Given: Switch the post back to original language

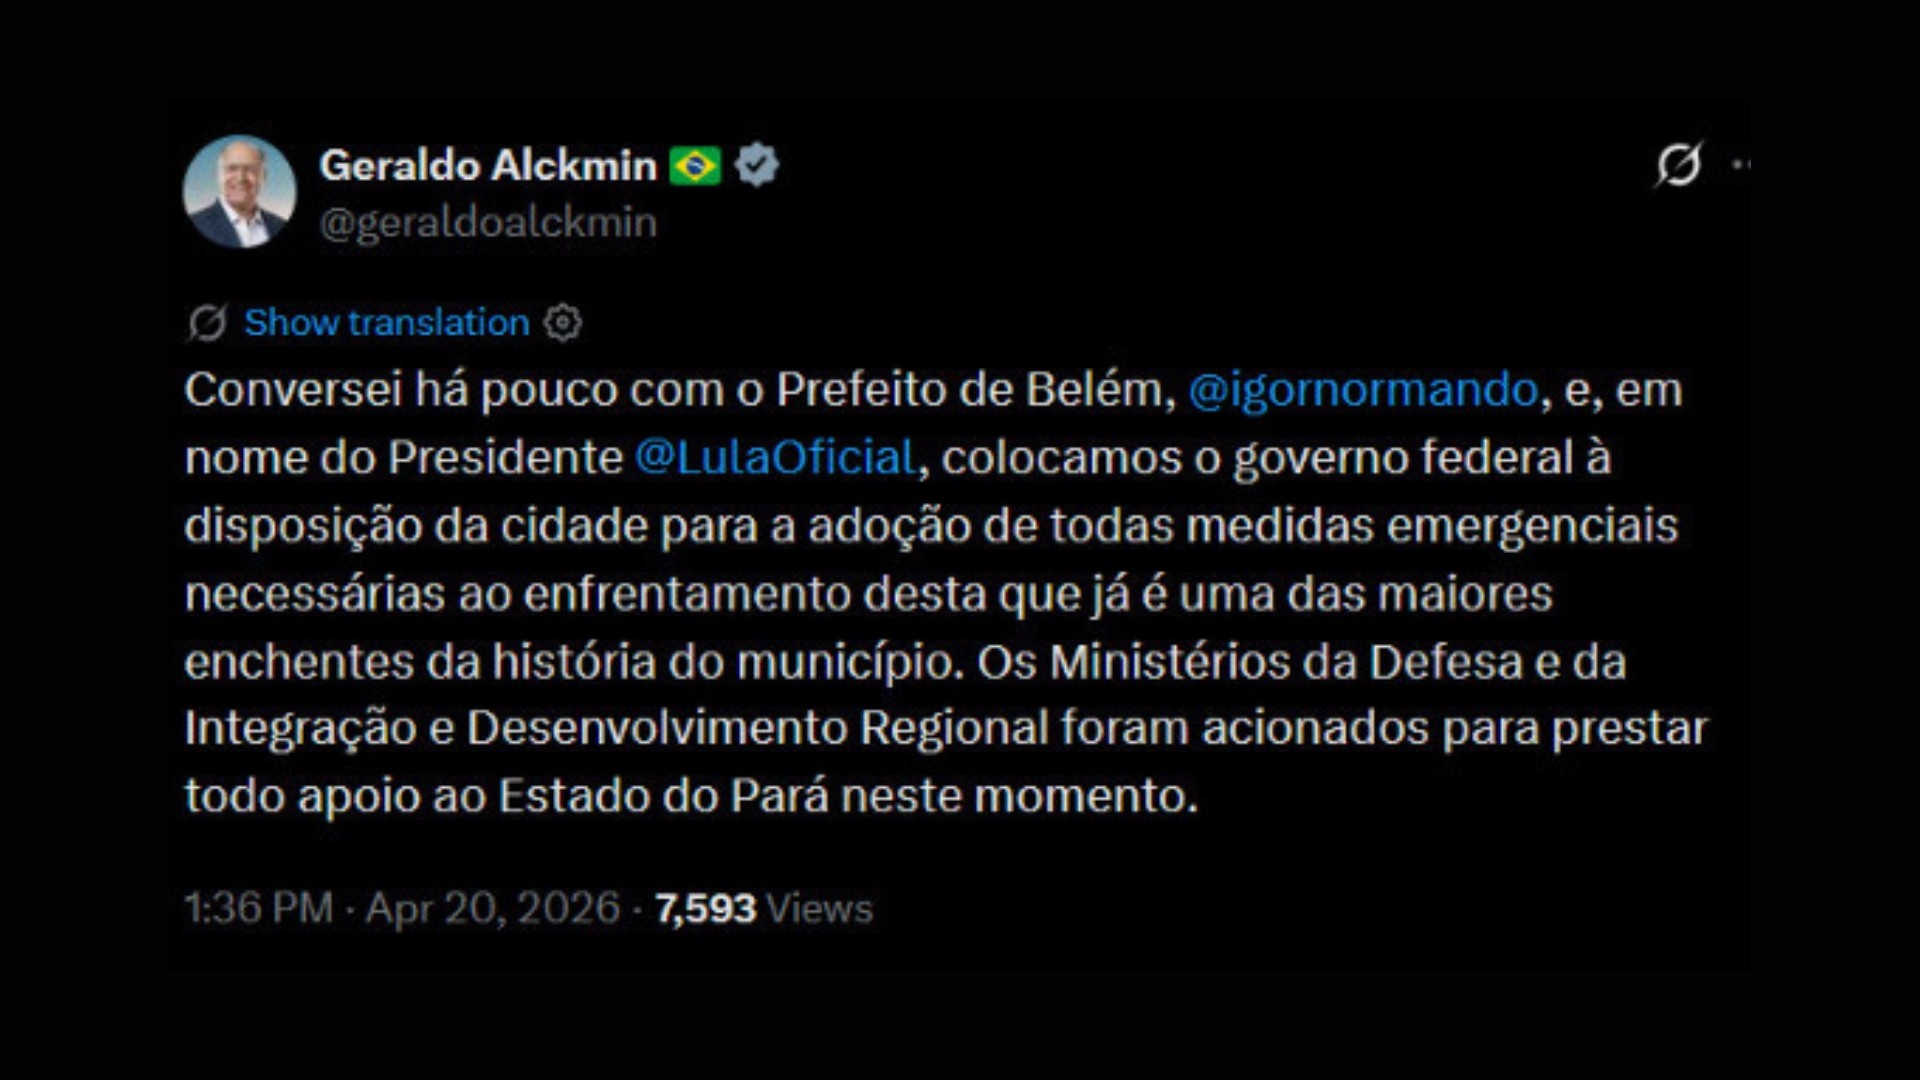Looking at the screenshot, I should (388, 322).
